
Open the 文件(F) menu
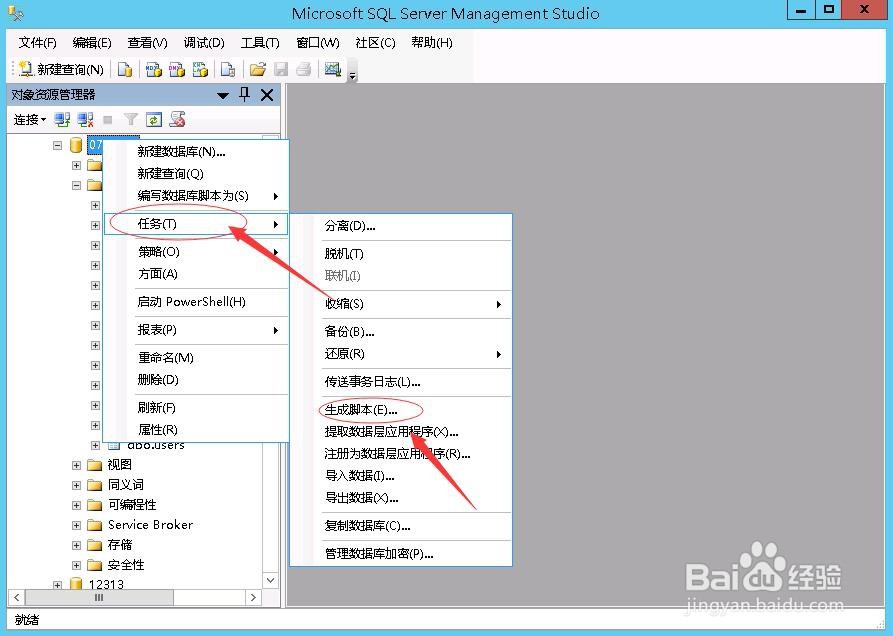(38, 43)
